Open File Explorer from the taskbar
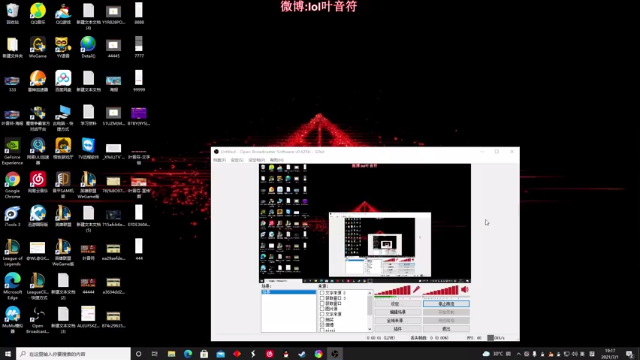 coord(171,354)
